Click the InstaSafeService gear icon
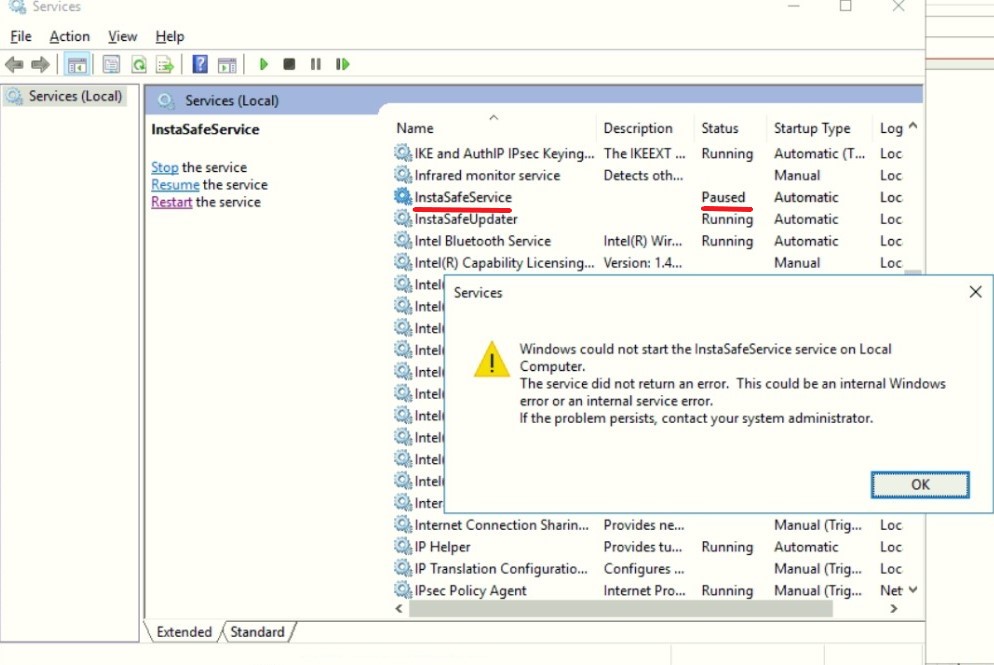Screen dimensions: 994x665 (x=403, y=197)
